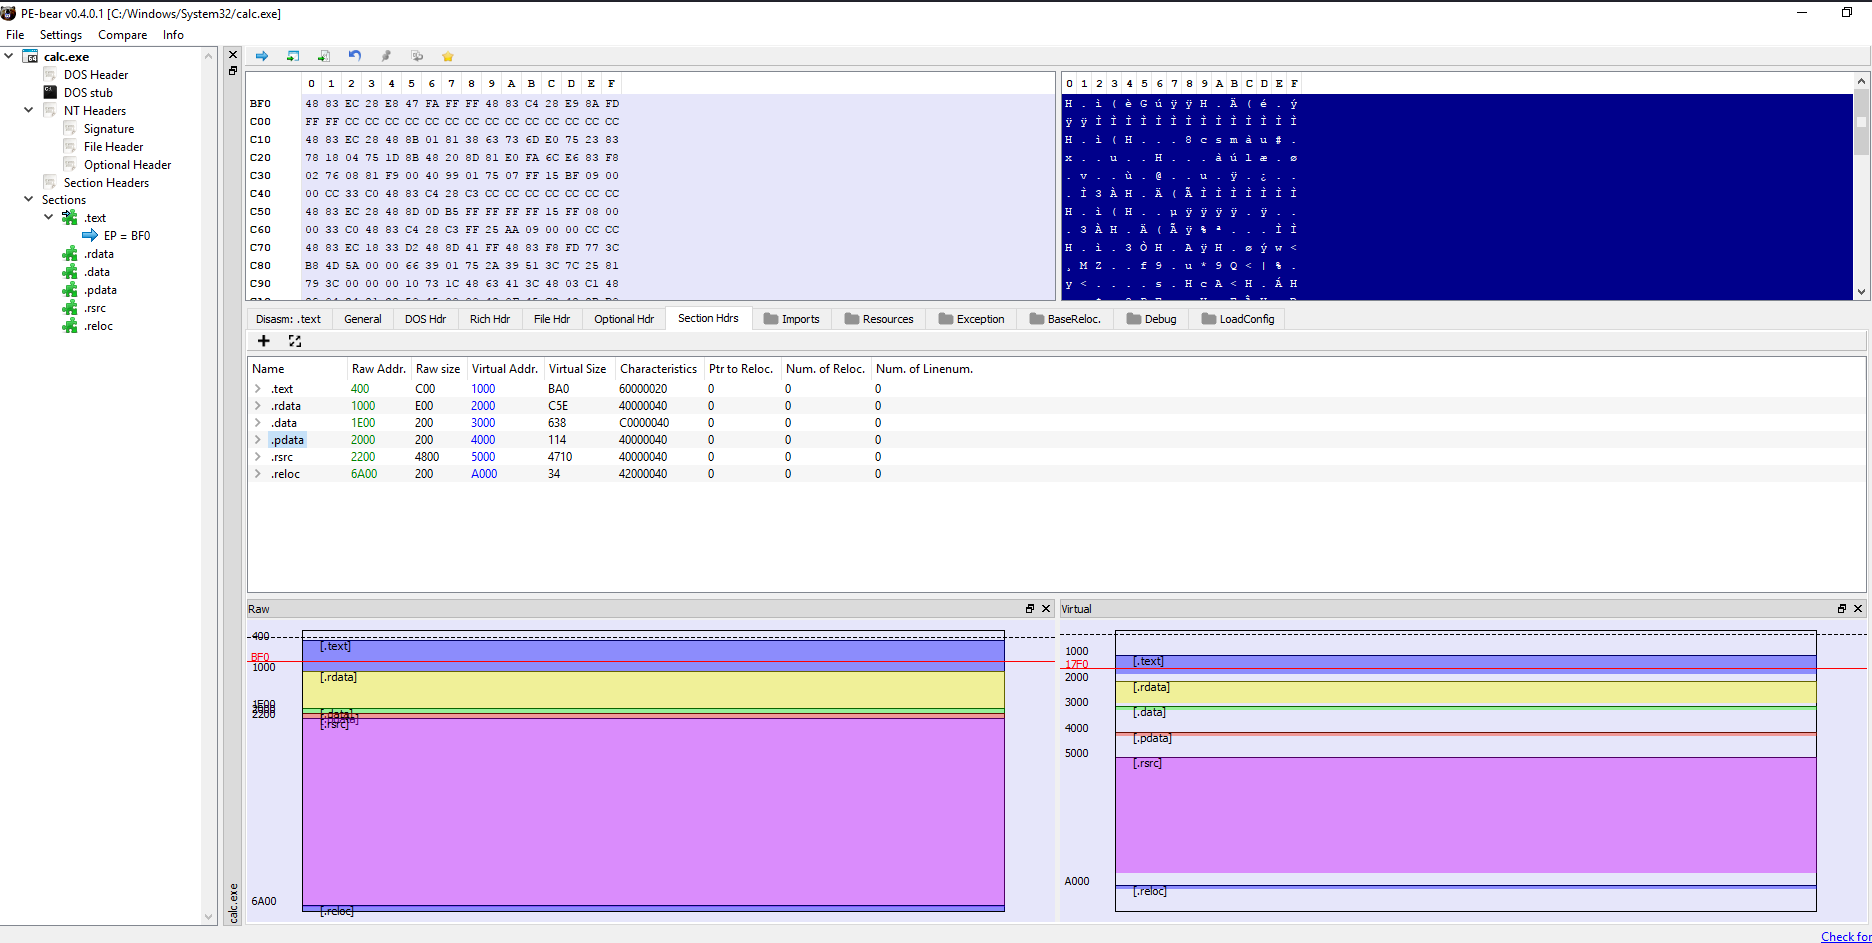
Task: Switch to the Disasm: .text tab
Action: pyautogui.click(x=289, y=319)
